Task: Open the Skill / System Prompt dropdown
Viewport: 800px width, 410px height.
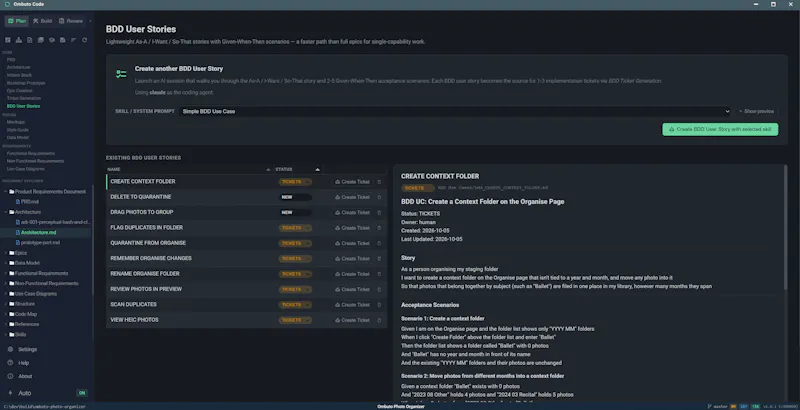Action: pos(455,111)
